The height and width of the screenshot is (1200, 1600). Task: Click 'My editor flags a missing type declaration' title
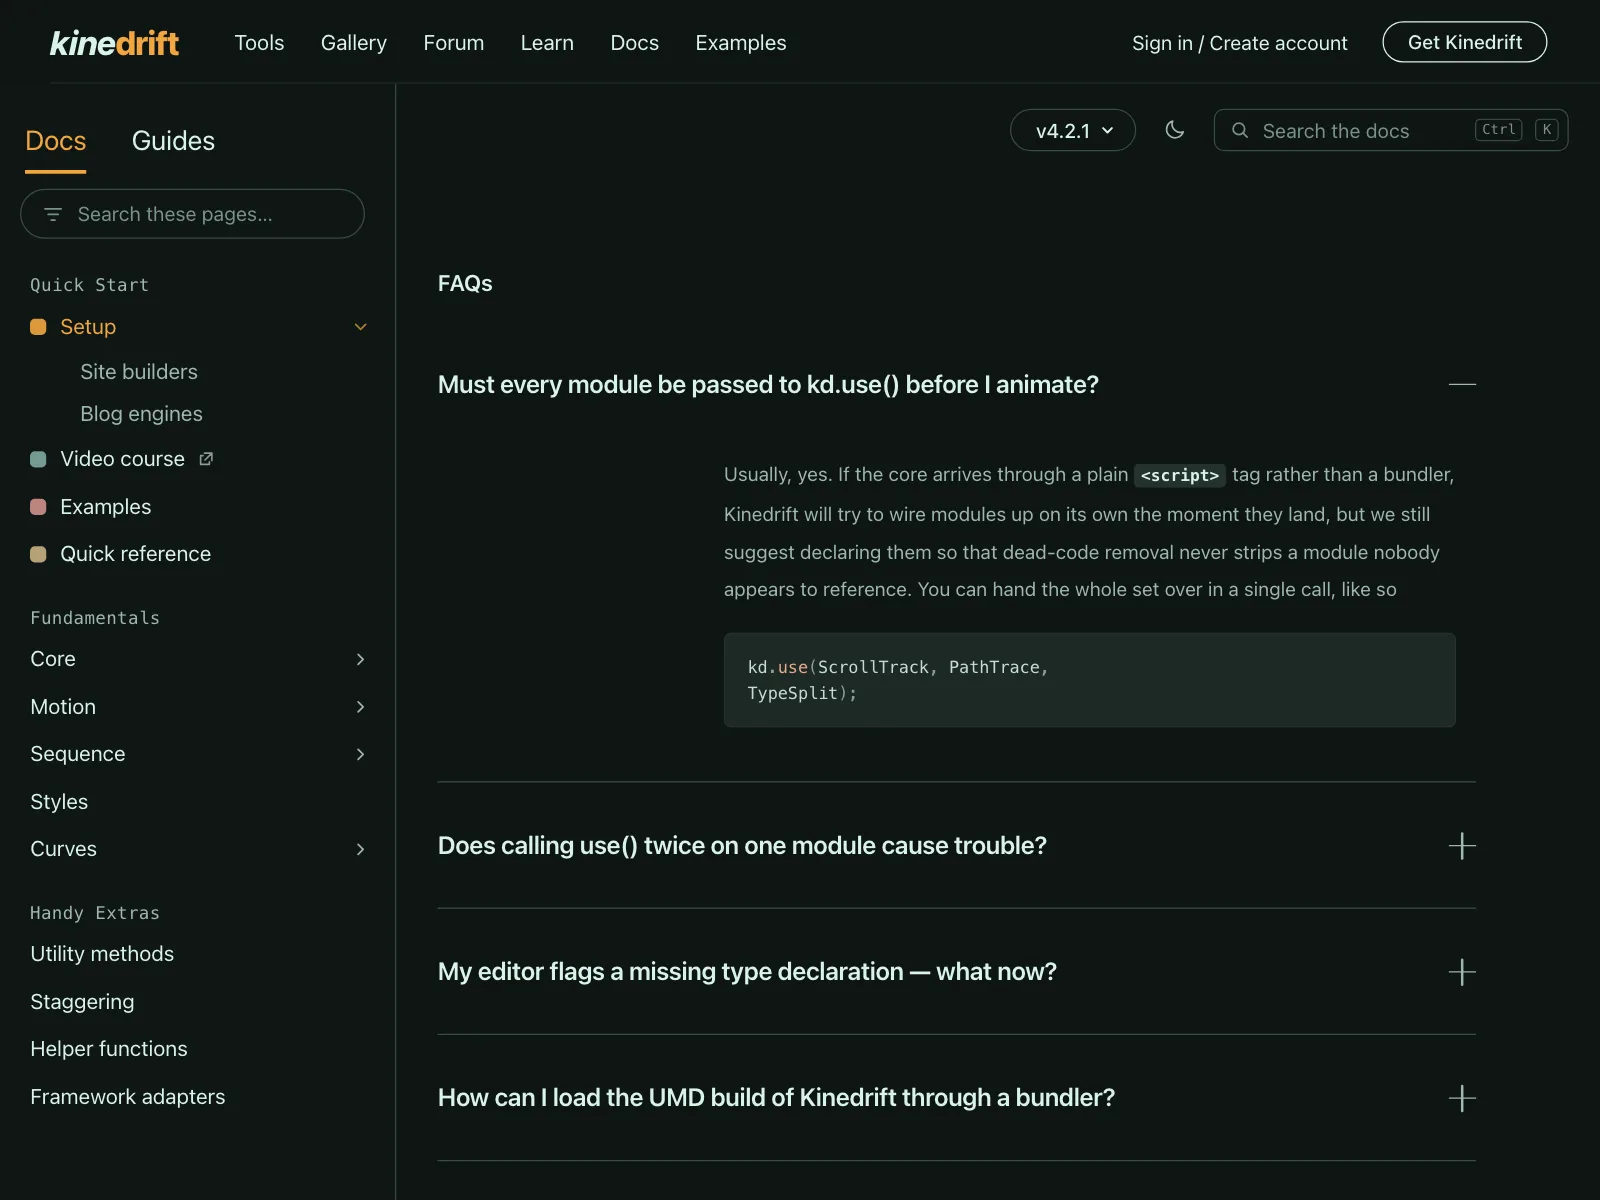pos(747,972)
